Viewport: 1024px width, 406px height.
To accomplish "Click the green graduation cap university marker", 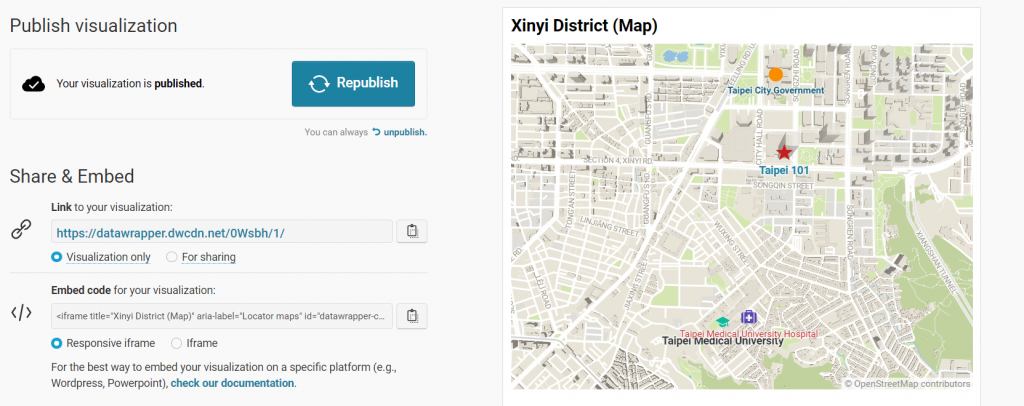I will (x=722, y=321).
